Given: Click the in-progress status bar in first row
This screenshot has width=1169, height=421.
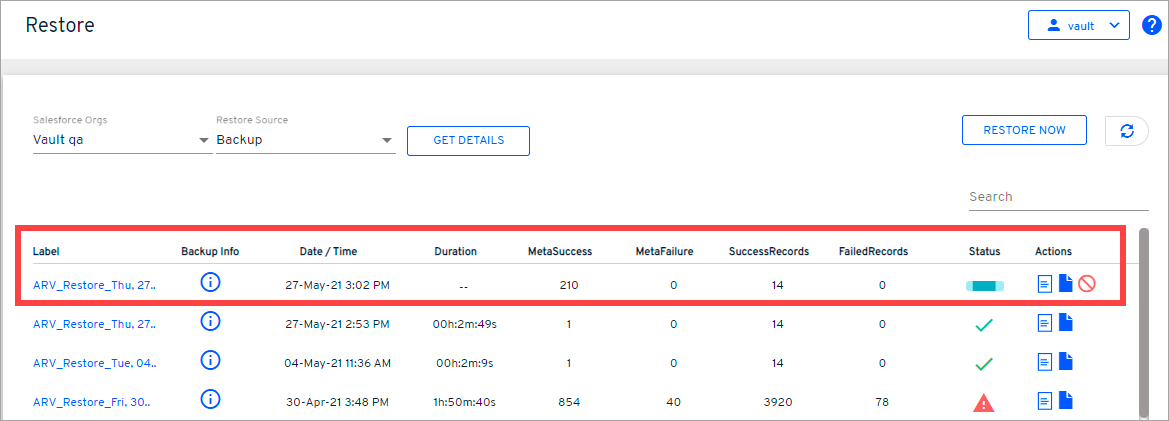Looking at the screenshot, I should (984, 286).
